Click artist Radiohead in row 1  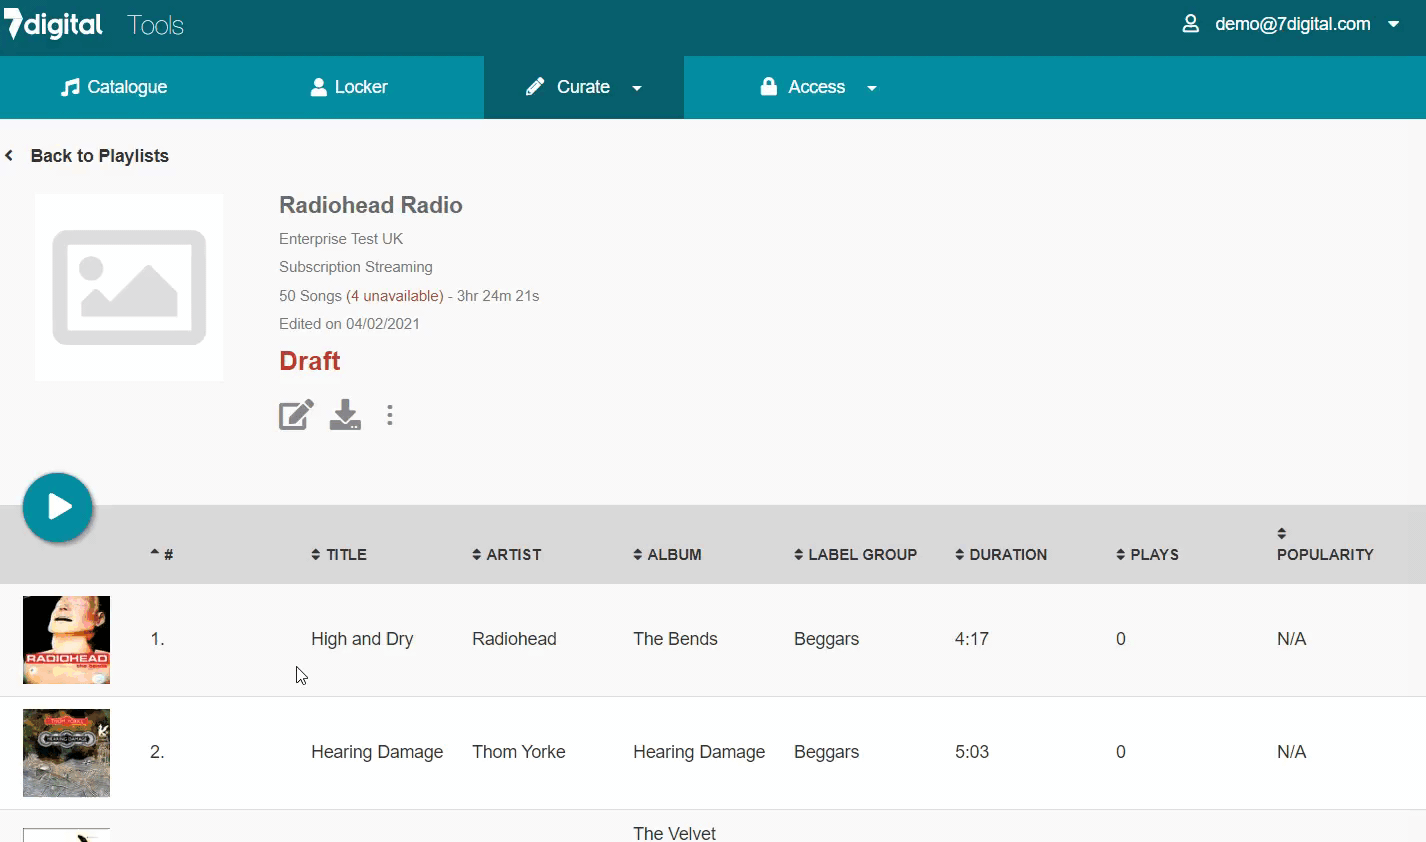514,639
